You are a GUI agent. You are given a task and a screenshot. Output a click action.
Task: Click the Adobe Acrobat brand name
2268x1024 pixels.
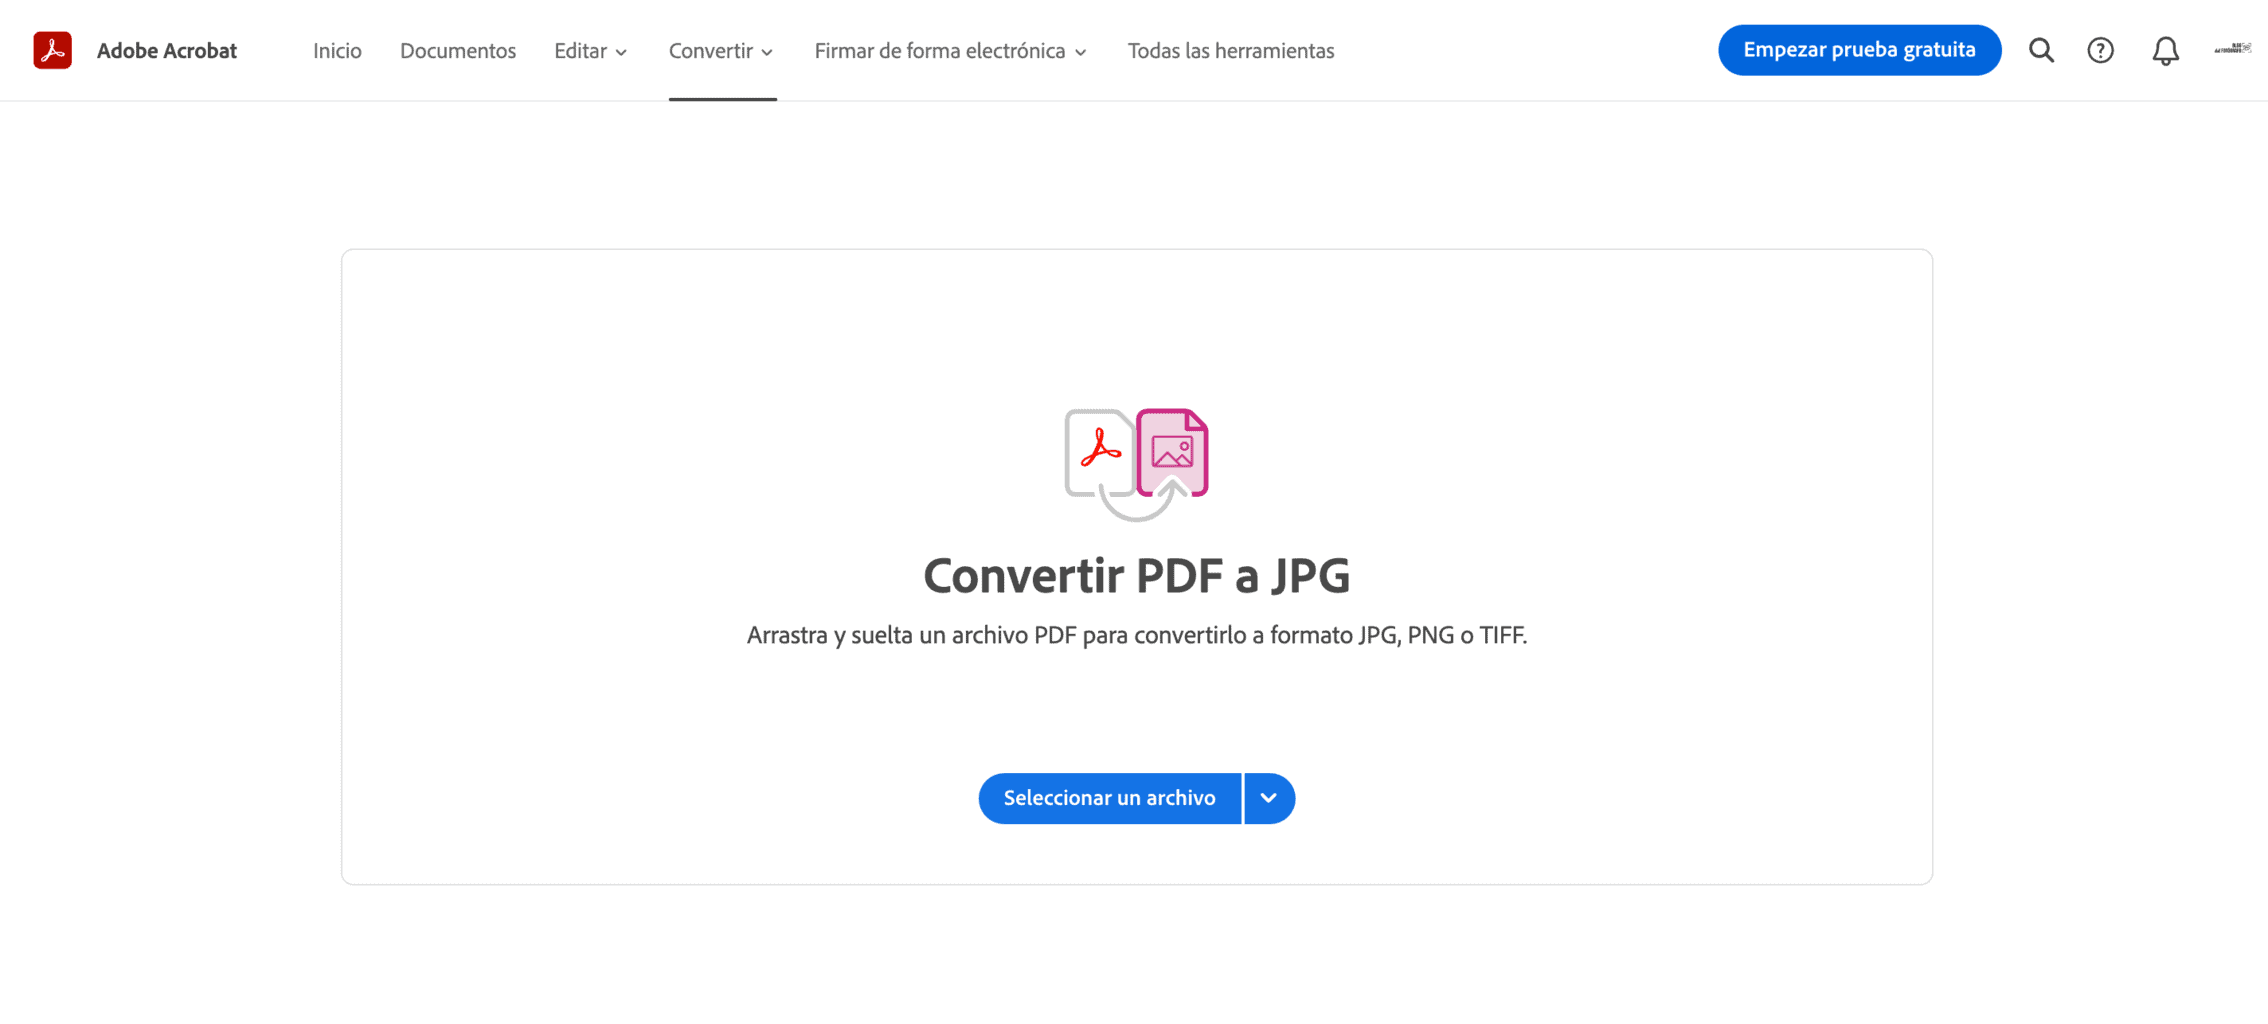coord(167,51)
